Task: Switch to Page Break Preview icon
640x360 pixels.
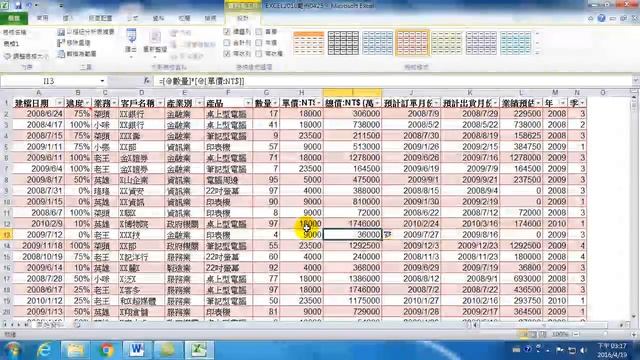Action: (x=542, y=334)
